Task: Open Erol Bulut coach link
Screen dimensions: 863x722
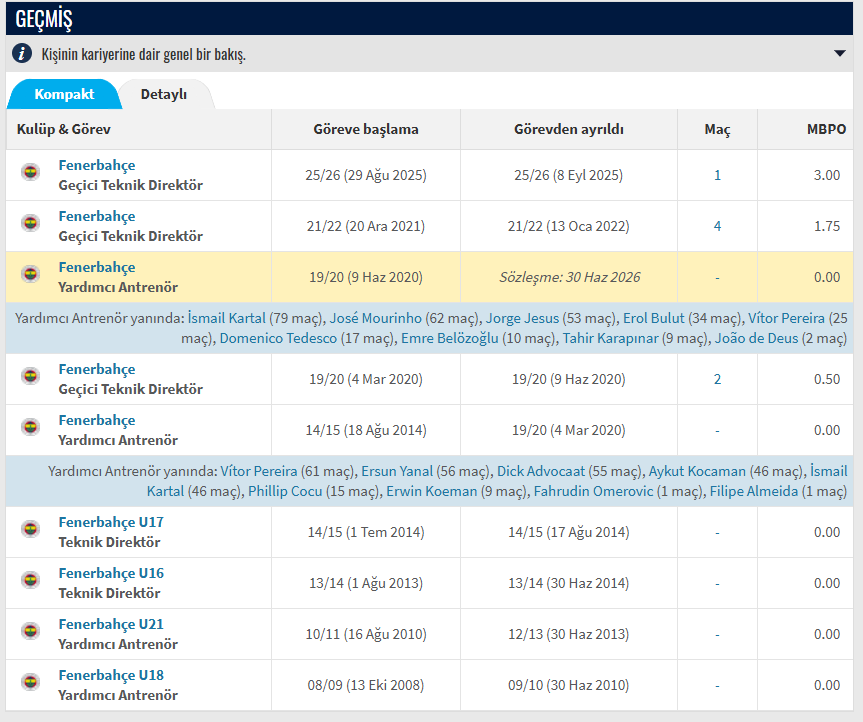Action: point(653,318)
